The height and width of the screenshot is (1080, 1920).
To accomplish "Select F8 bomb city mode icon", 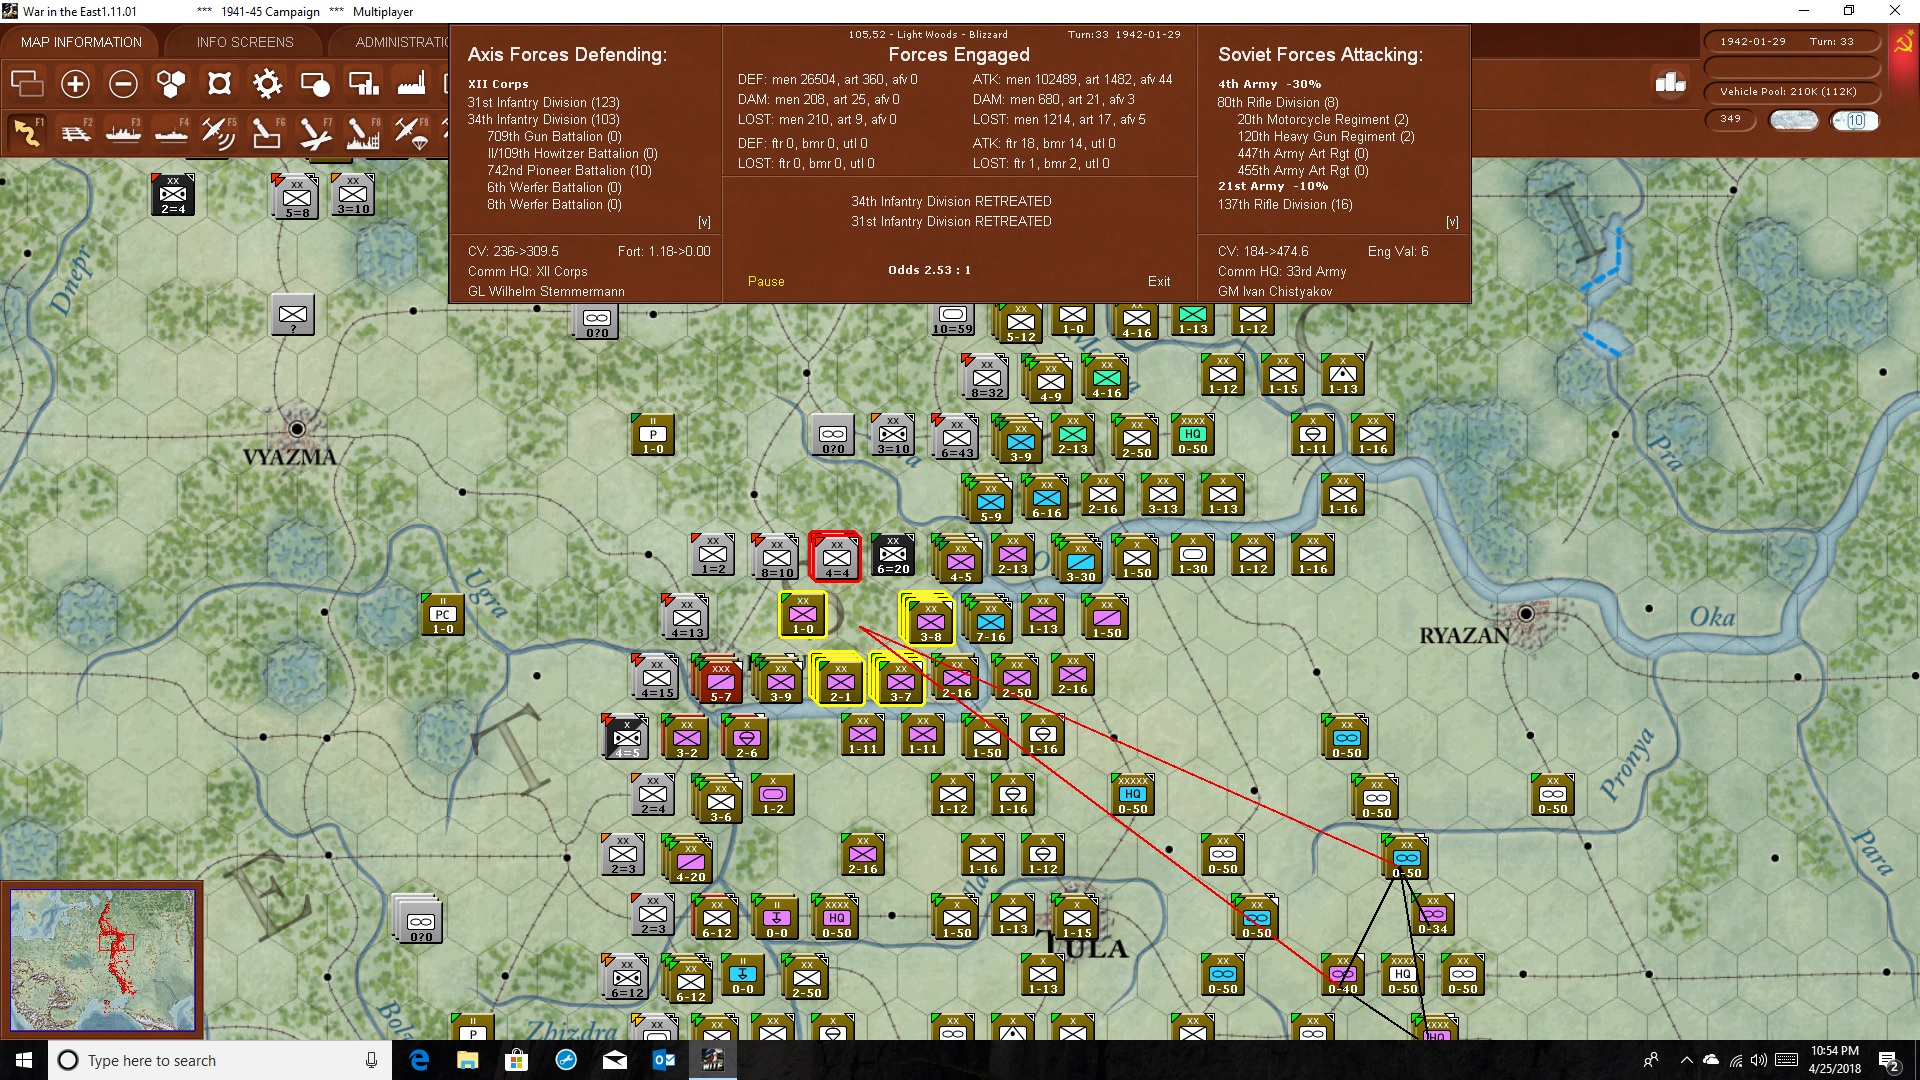I will 363,132.
